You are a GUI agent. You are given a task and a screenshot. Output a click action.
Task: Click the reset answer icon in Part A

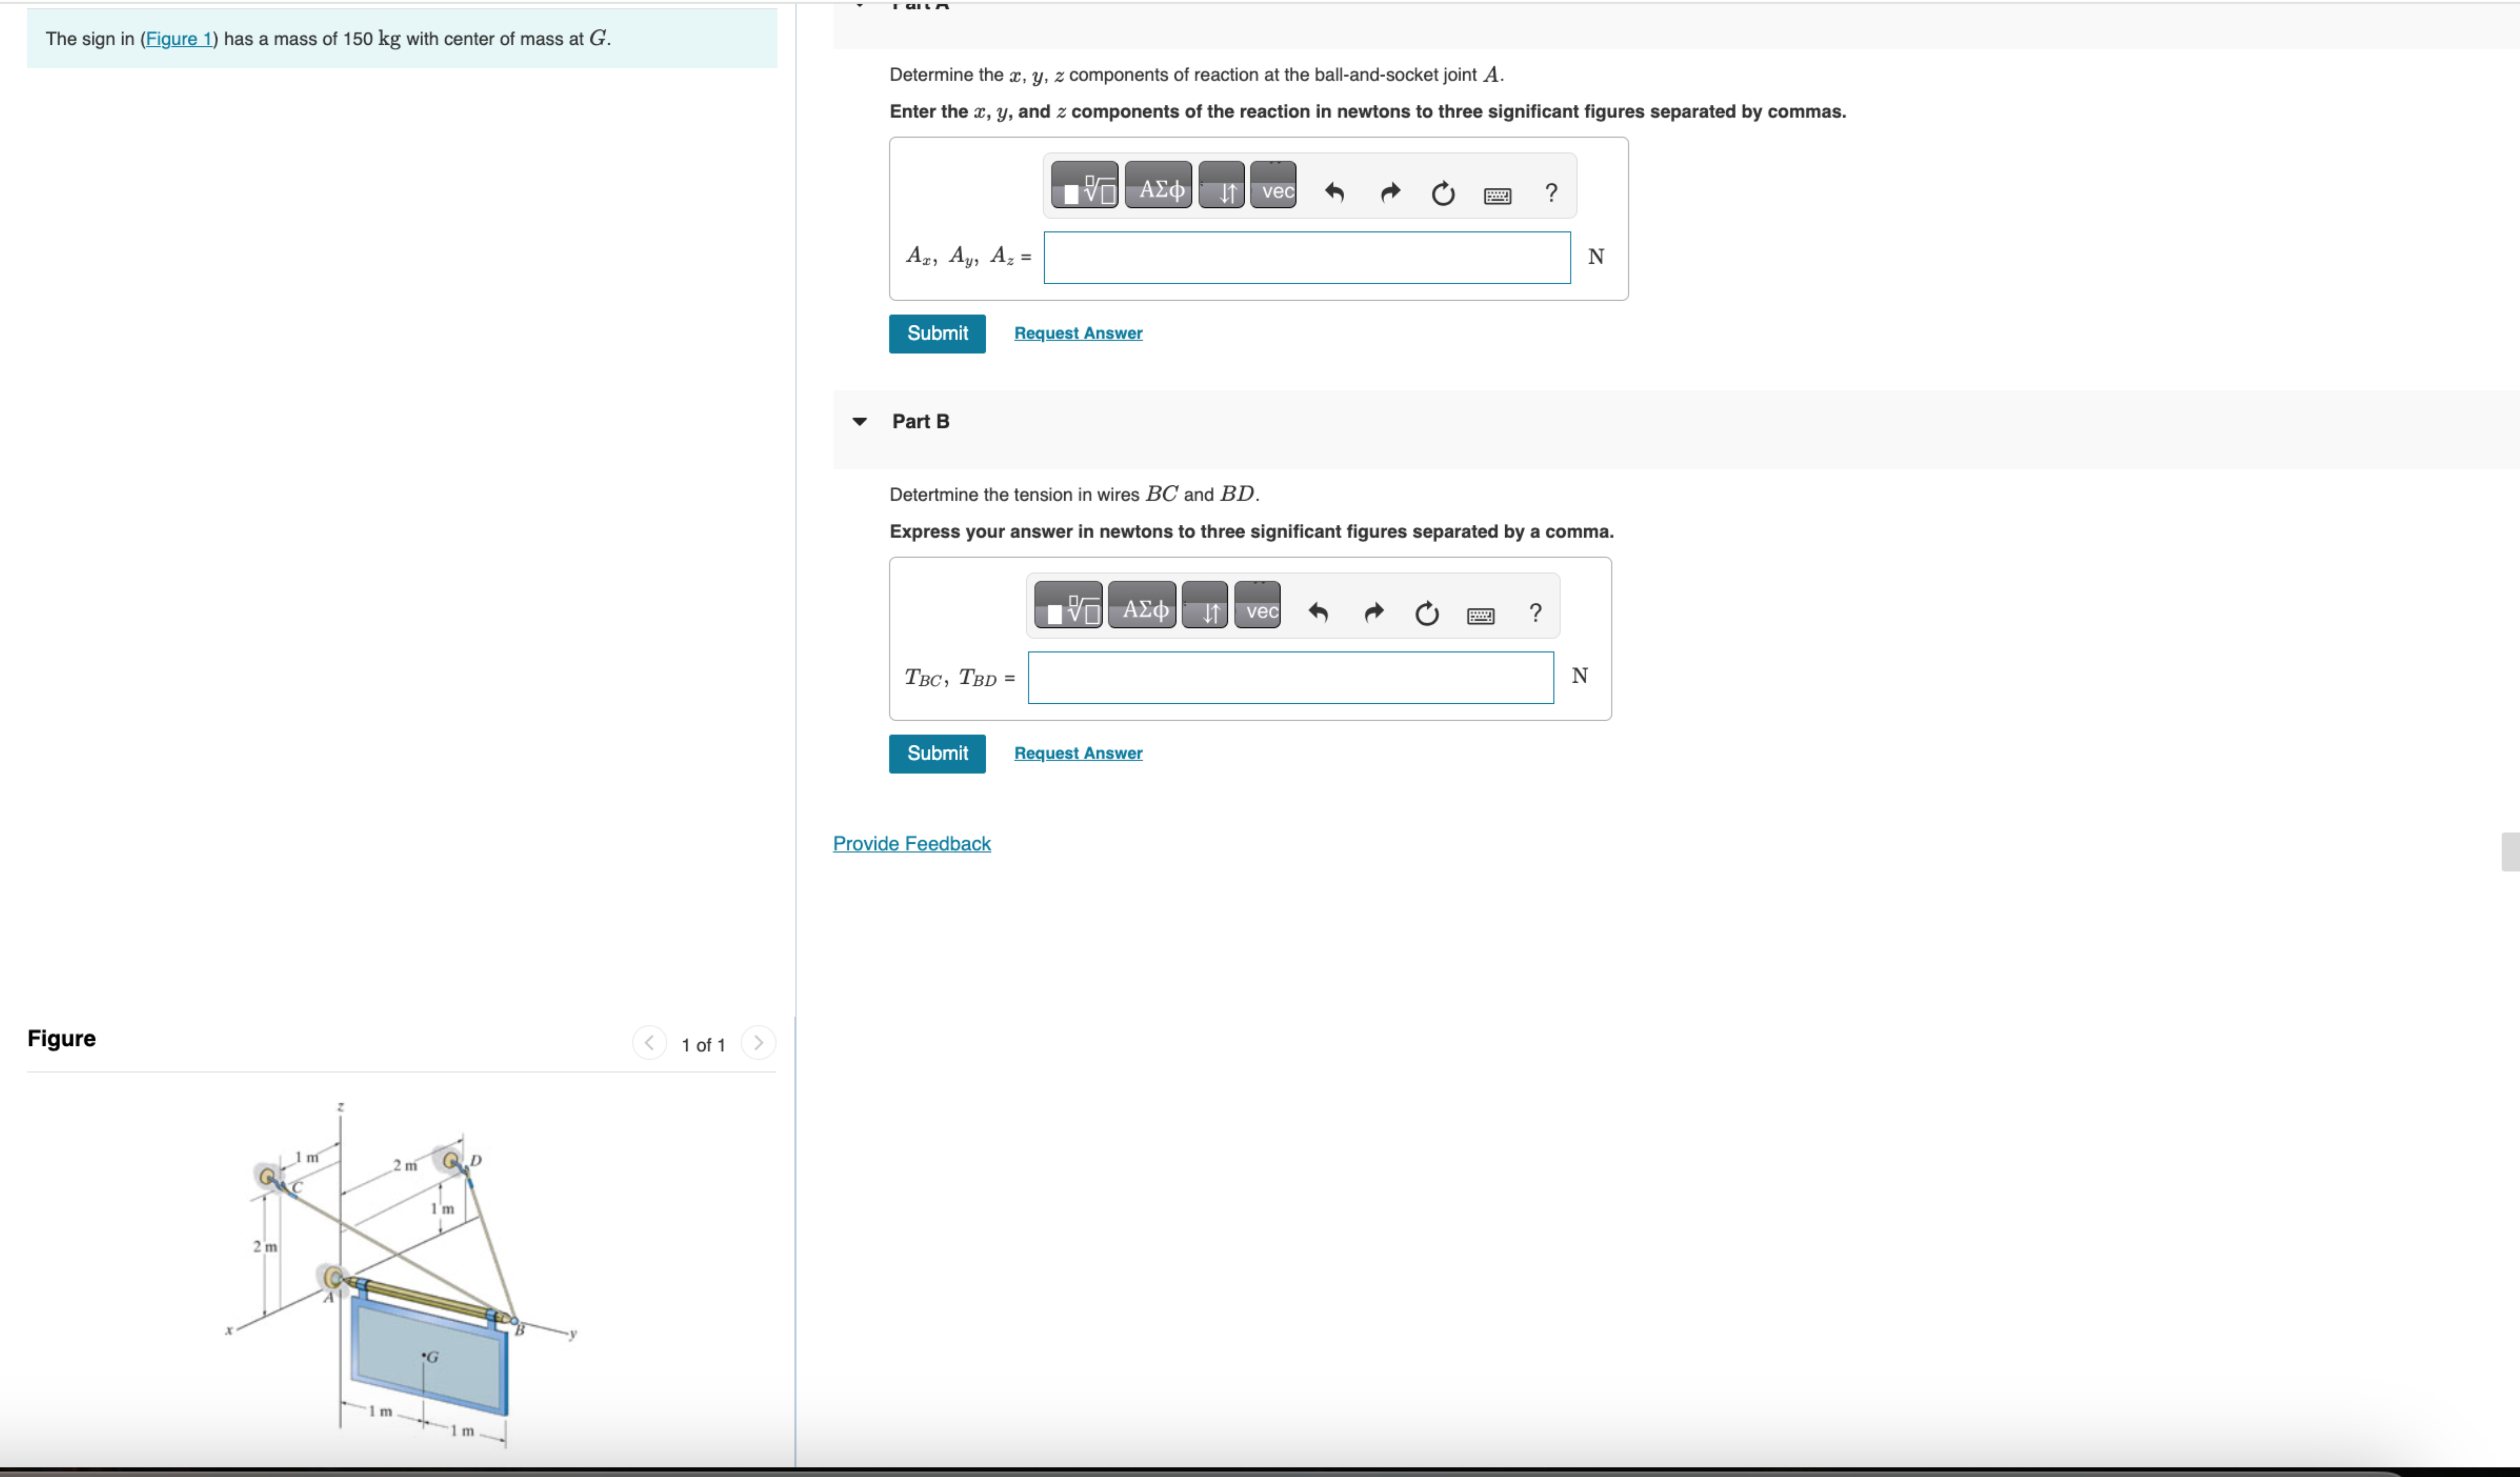tap(1443, 192)
